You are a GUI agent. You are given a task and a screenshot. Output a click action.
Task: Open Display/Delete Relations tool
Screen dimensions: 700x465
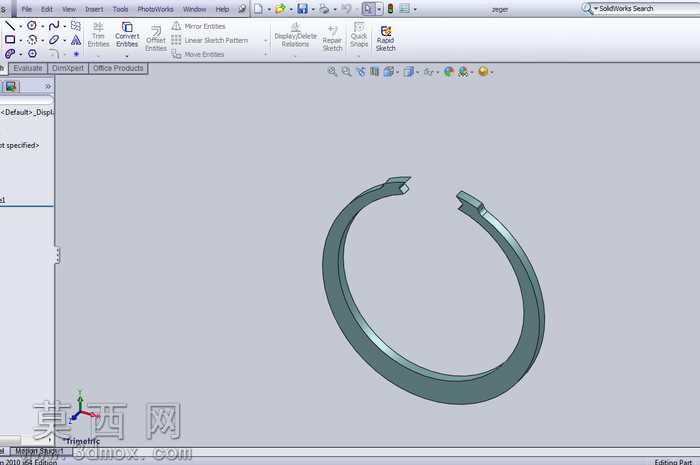coord(295,35)
